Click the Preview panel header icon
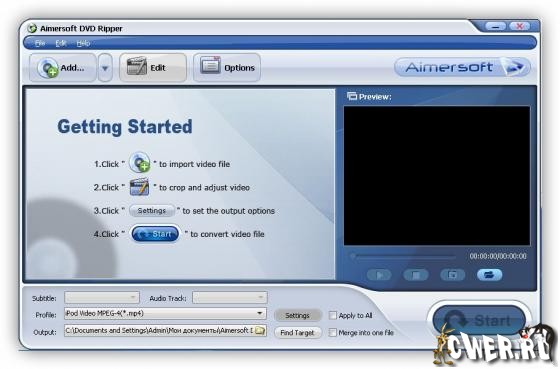The width and height of the screenshot is (560, 369). coord(352,96)
